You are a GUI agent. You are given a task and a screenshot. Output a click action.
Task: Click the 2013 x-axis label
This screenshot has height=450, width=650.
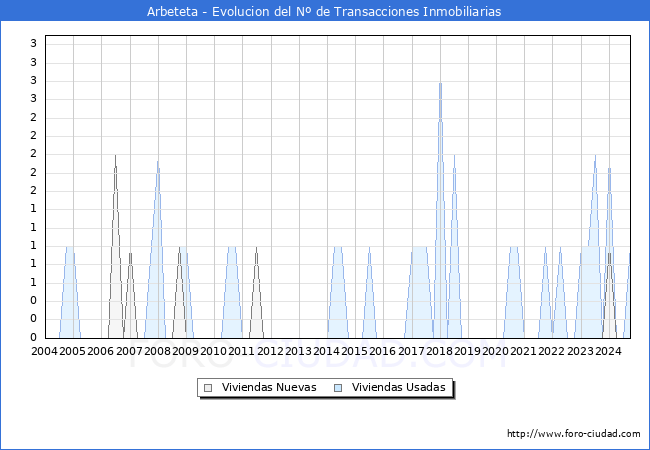298,351
